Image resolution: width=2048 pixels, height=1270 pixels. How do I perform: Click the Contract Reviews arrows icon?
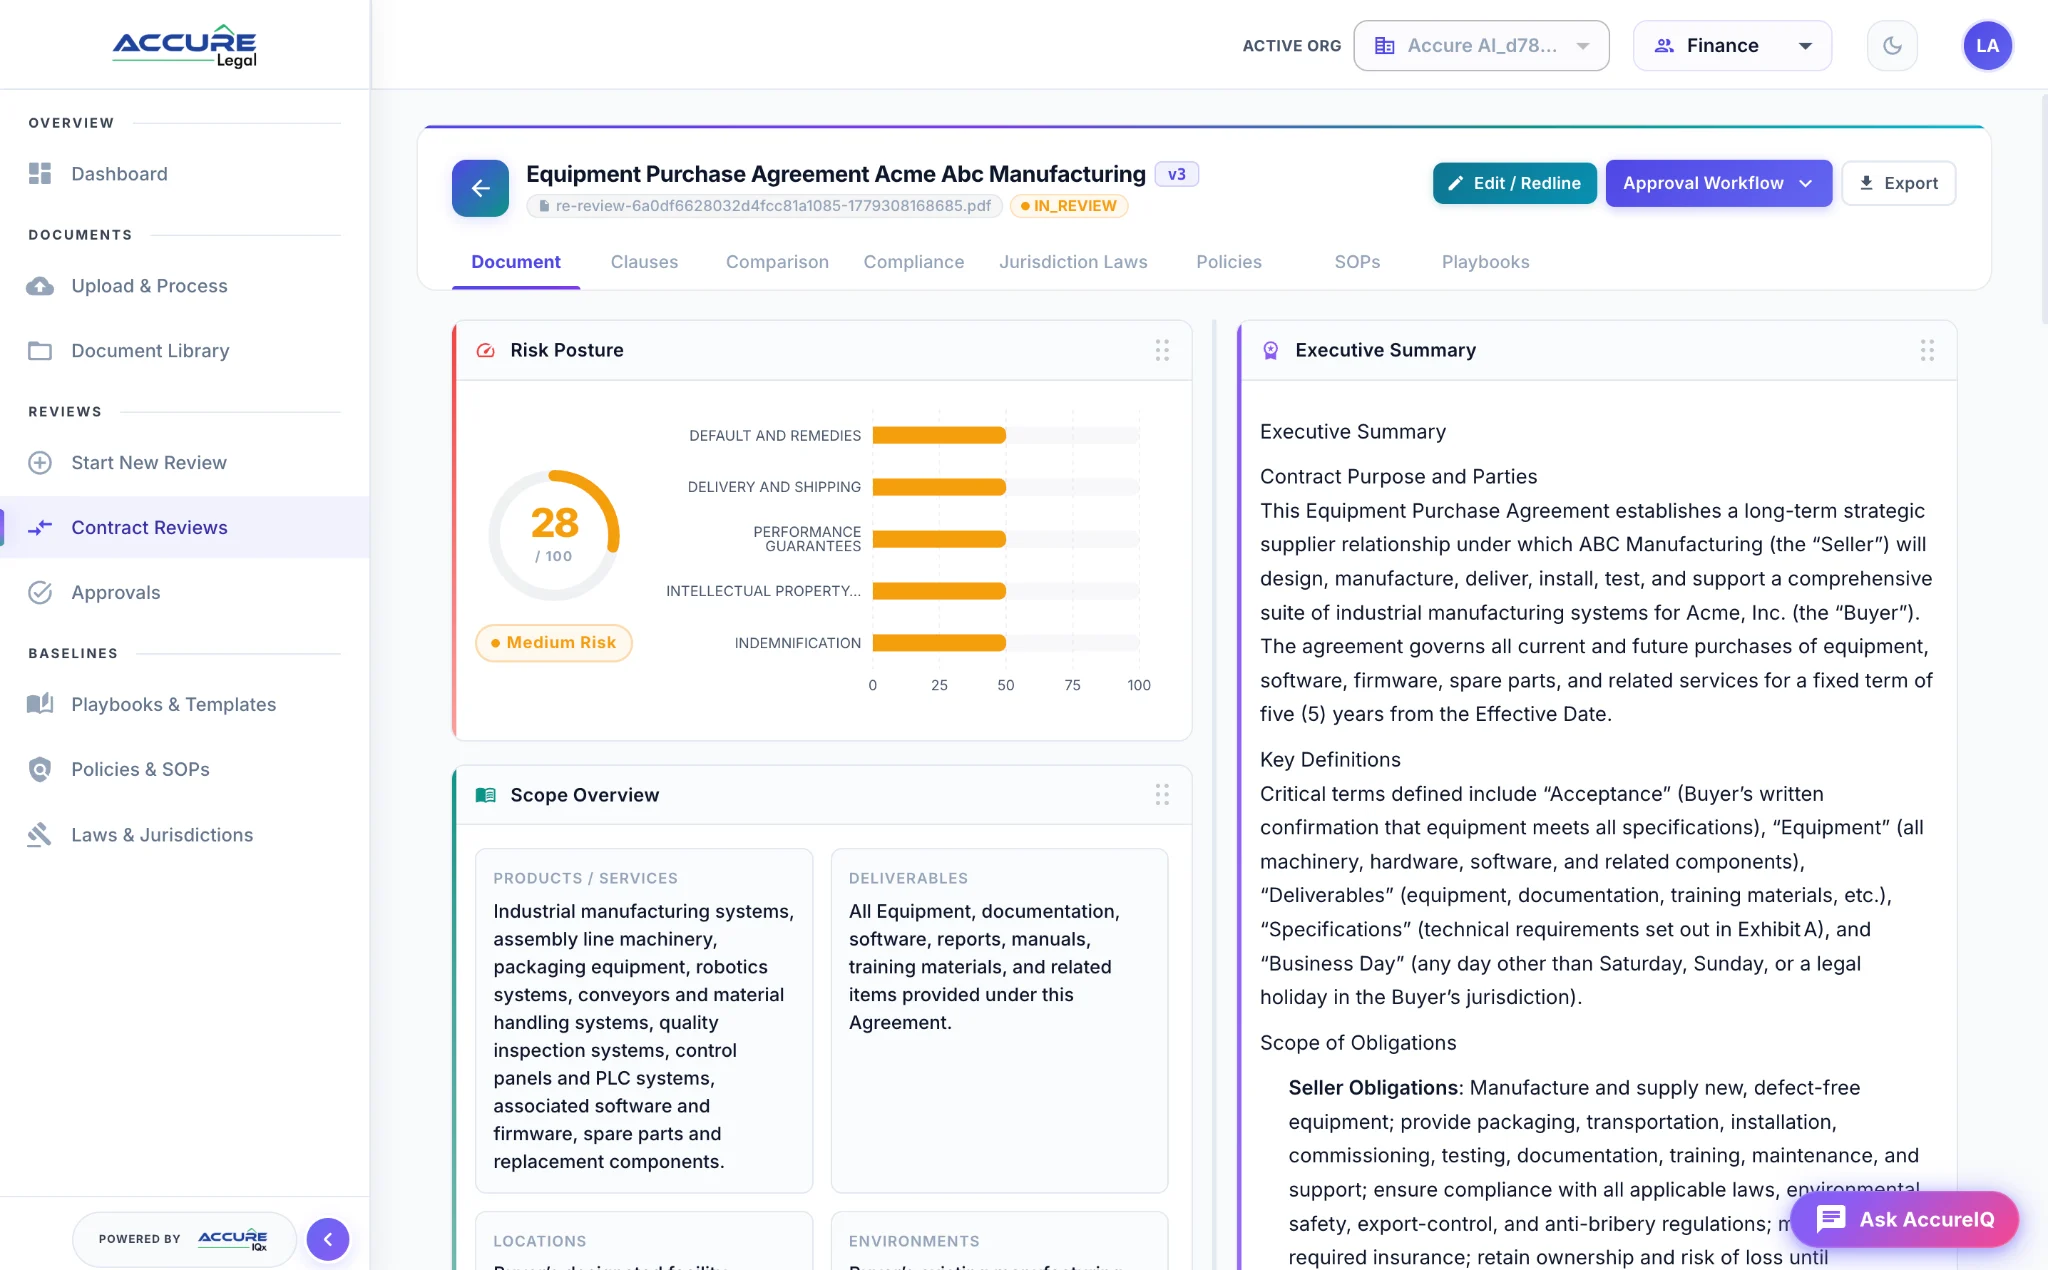40,528
